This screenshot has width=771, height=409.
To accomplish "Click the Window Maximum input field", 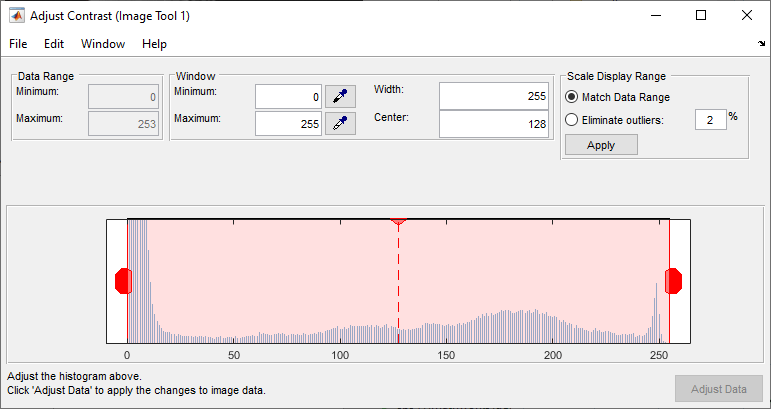I will point(288,124).
